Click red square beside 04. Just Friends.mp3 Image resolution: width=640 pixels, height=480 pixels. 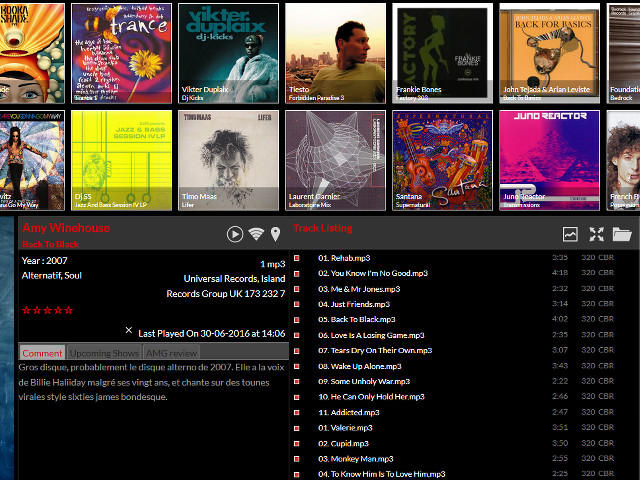click(297, 304)
